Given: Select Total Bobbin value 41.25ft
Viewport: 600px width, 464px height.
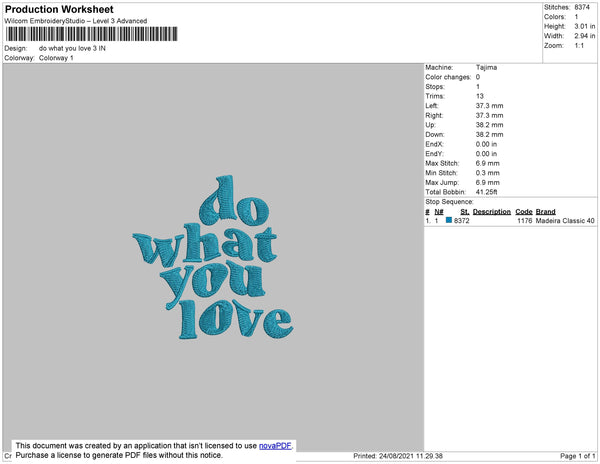Looking at the screenshot, I should tap(486, 192).
